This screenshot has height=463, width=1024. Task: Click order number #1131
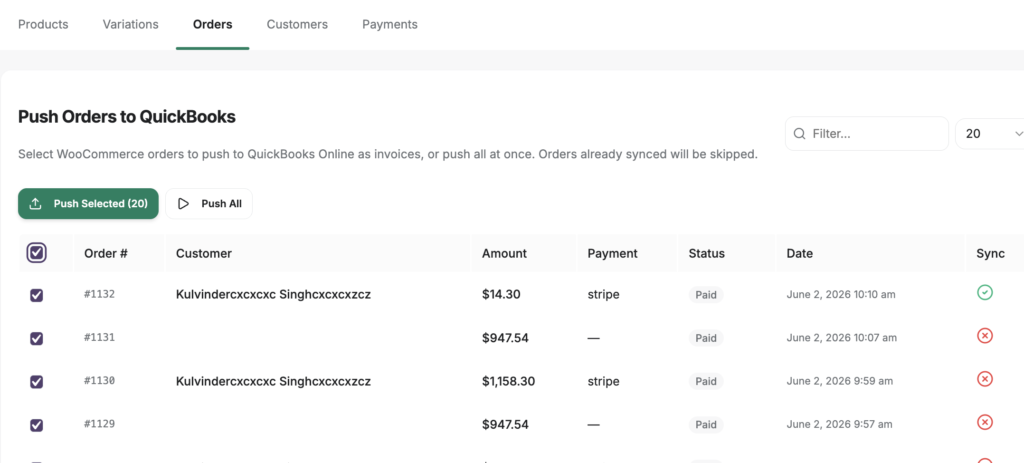[99, 338]
